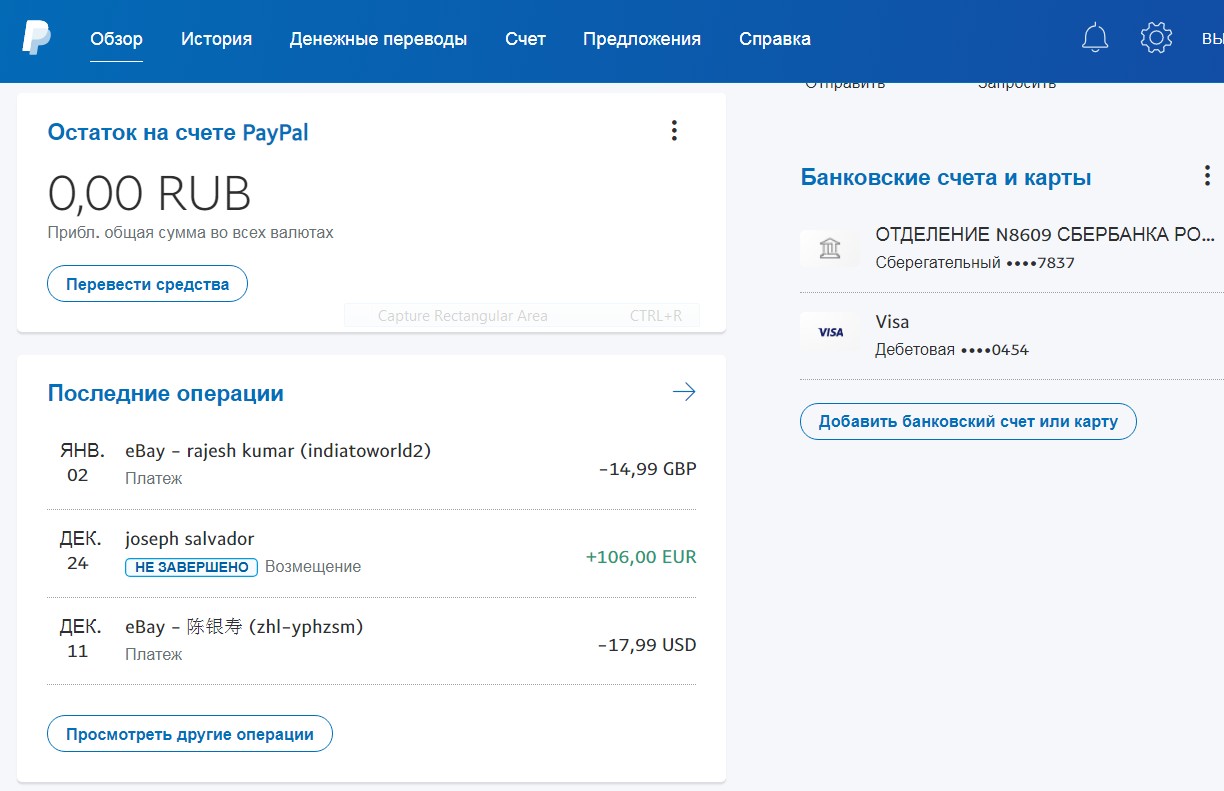
Task: Switch to the Обзор tab
Action: pyautogui.click(x=116, y=39)
